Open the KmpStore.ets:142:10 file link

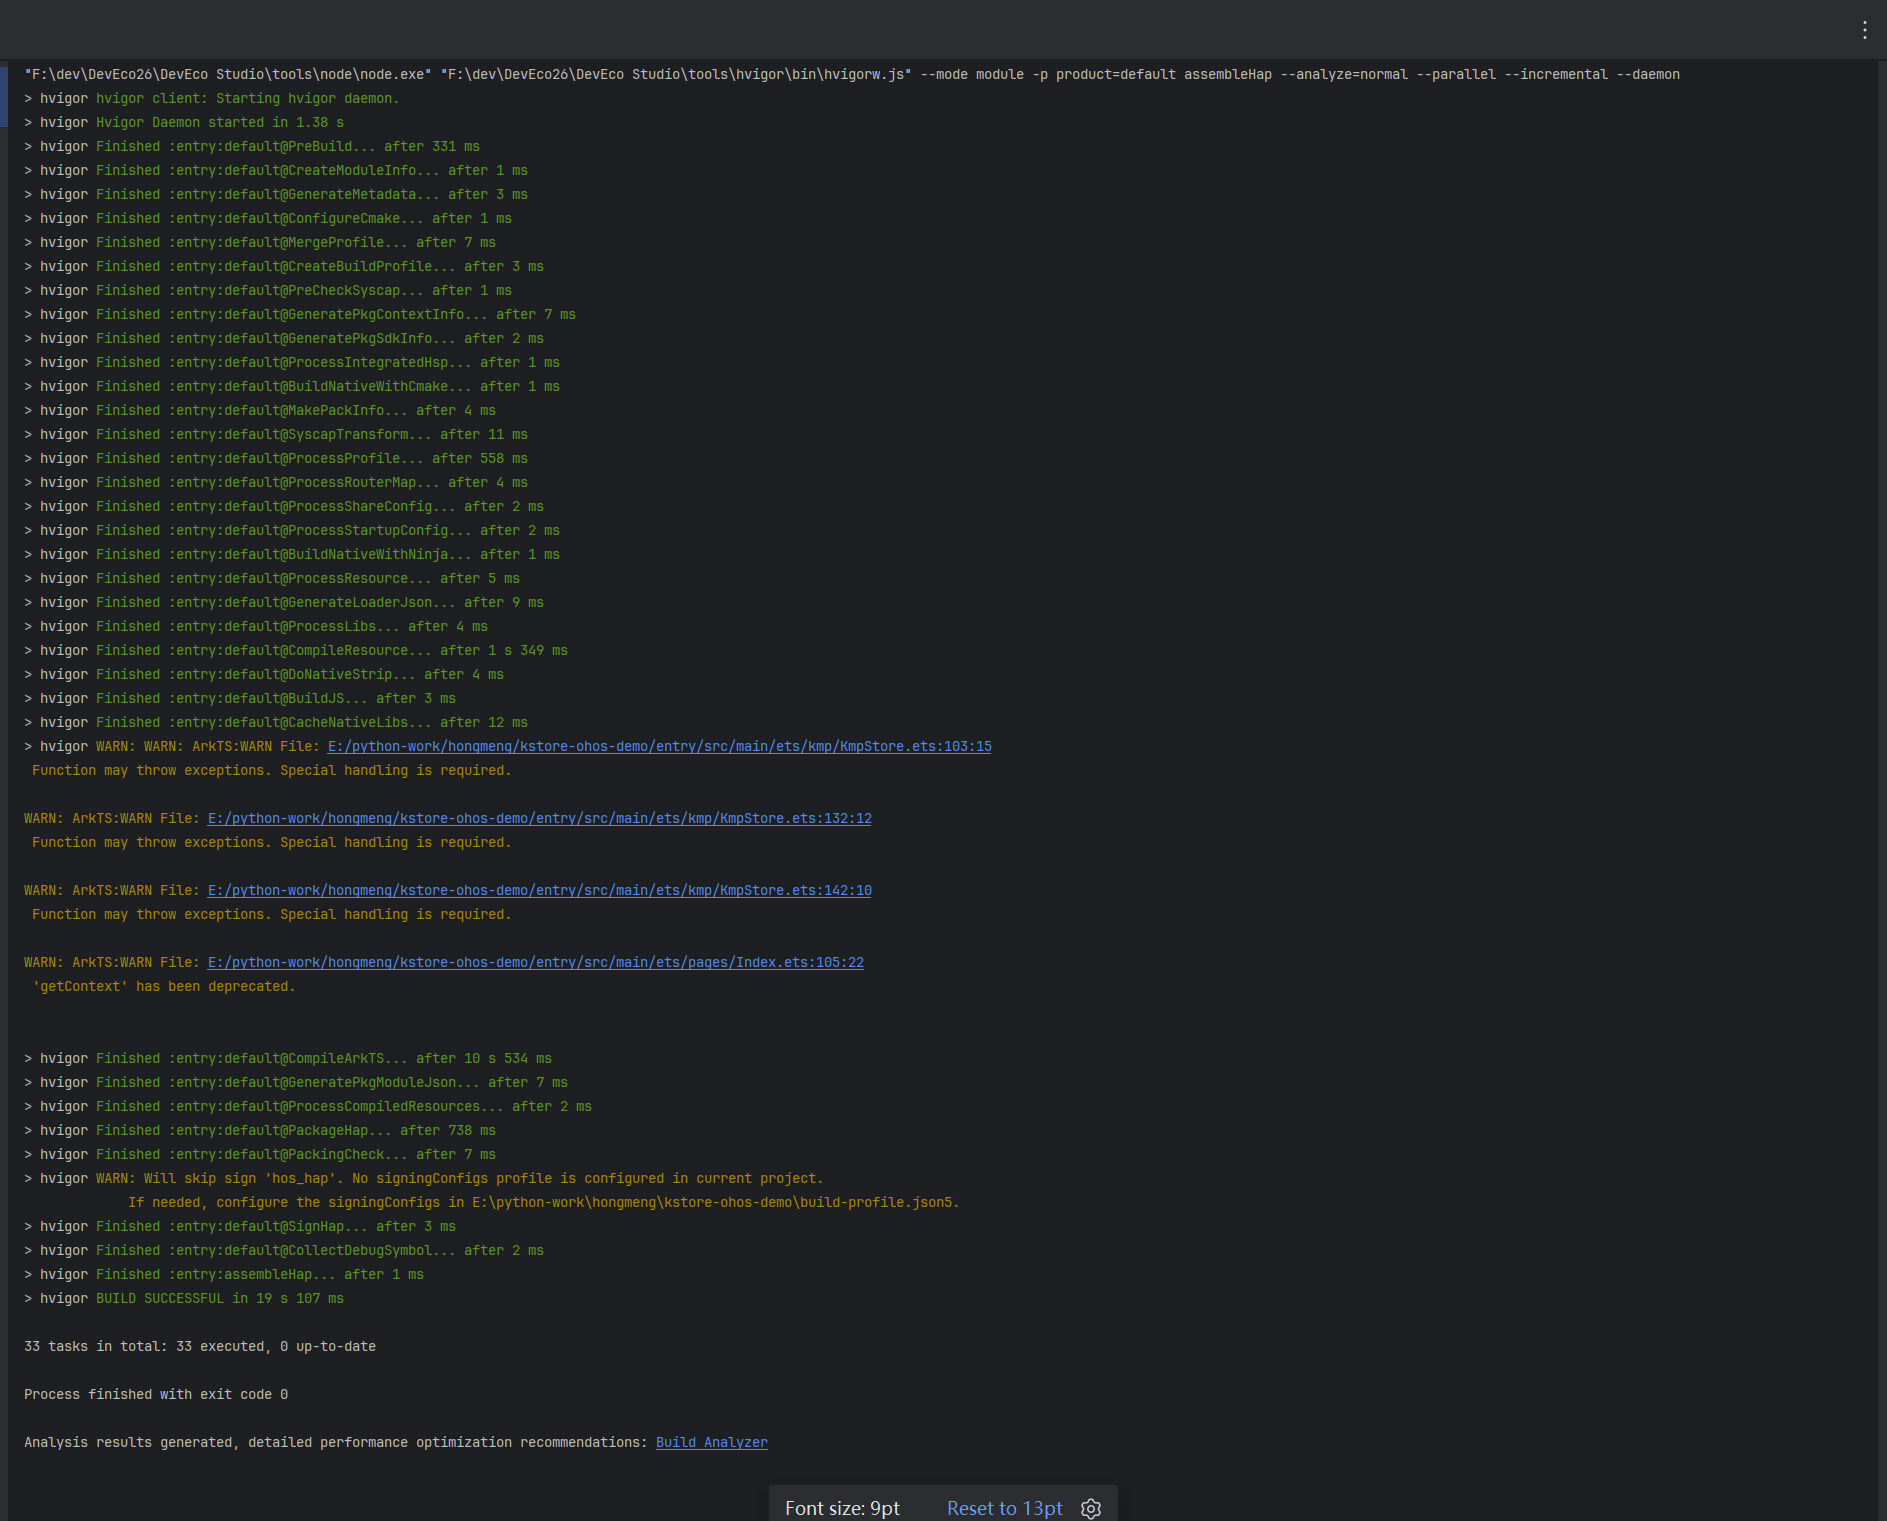pyautogui.click(x=540, y=890)
